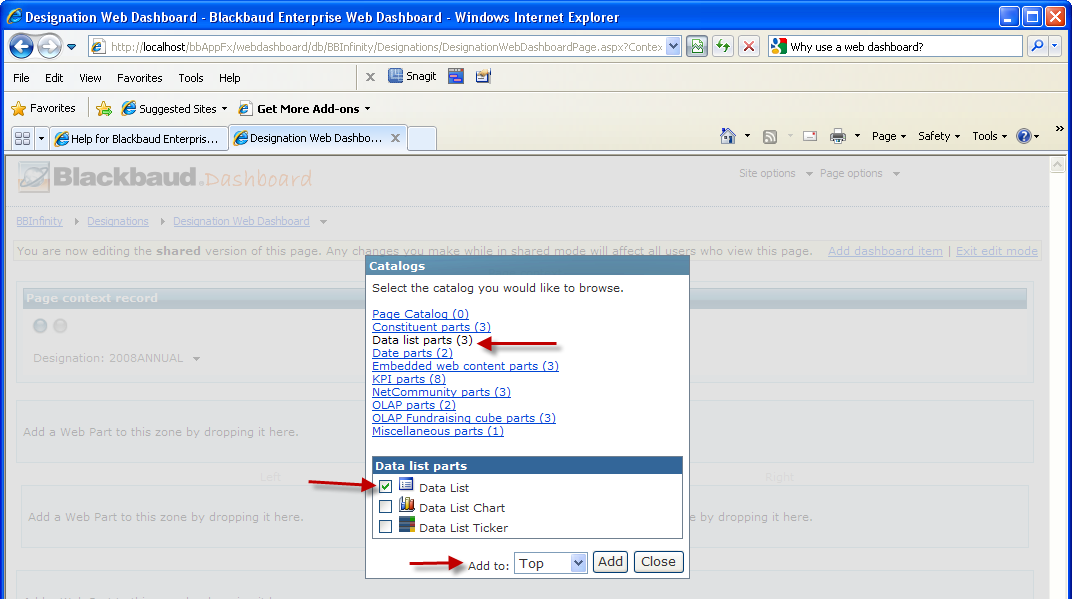Click the Exit edit mode link
Screen dimensions: 1072x599
click(x=997, y=251)
